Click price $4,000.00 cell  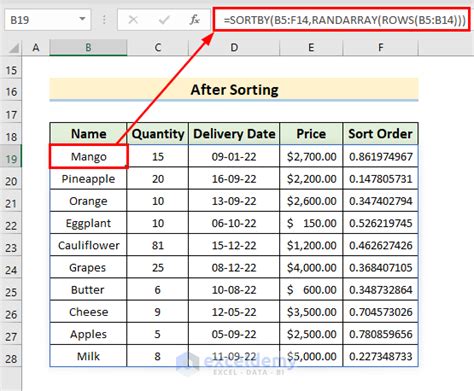click(311, 267)
